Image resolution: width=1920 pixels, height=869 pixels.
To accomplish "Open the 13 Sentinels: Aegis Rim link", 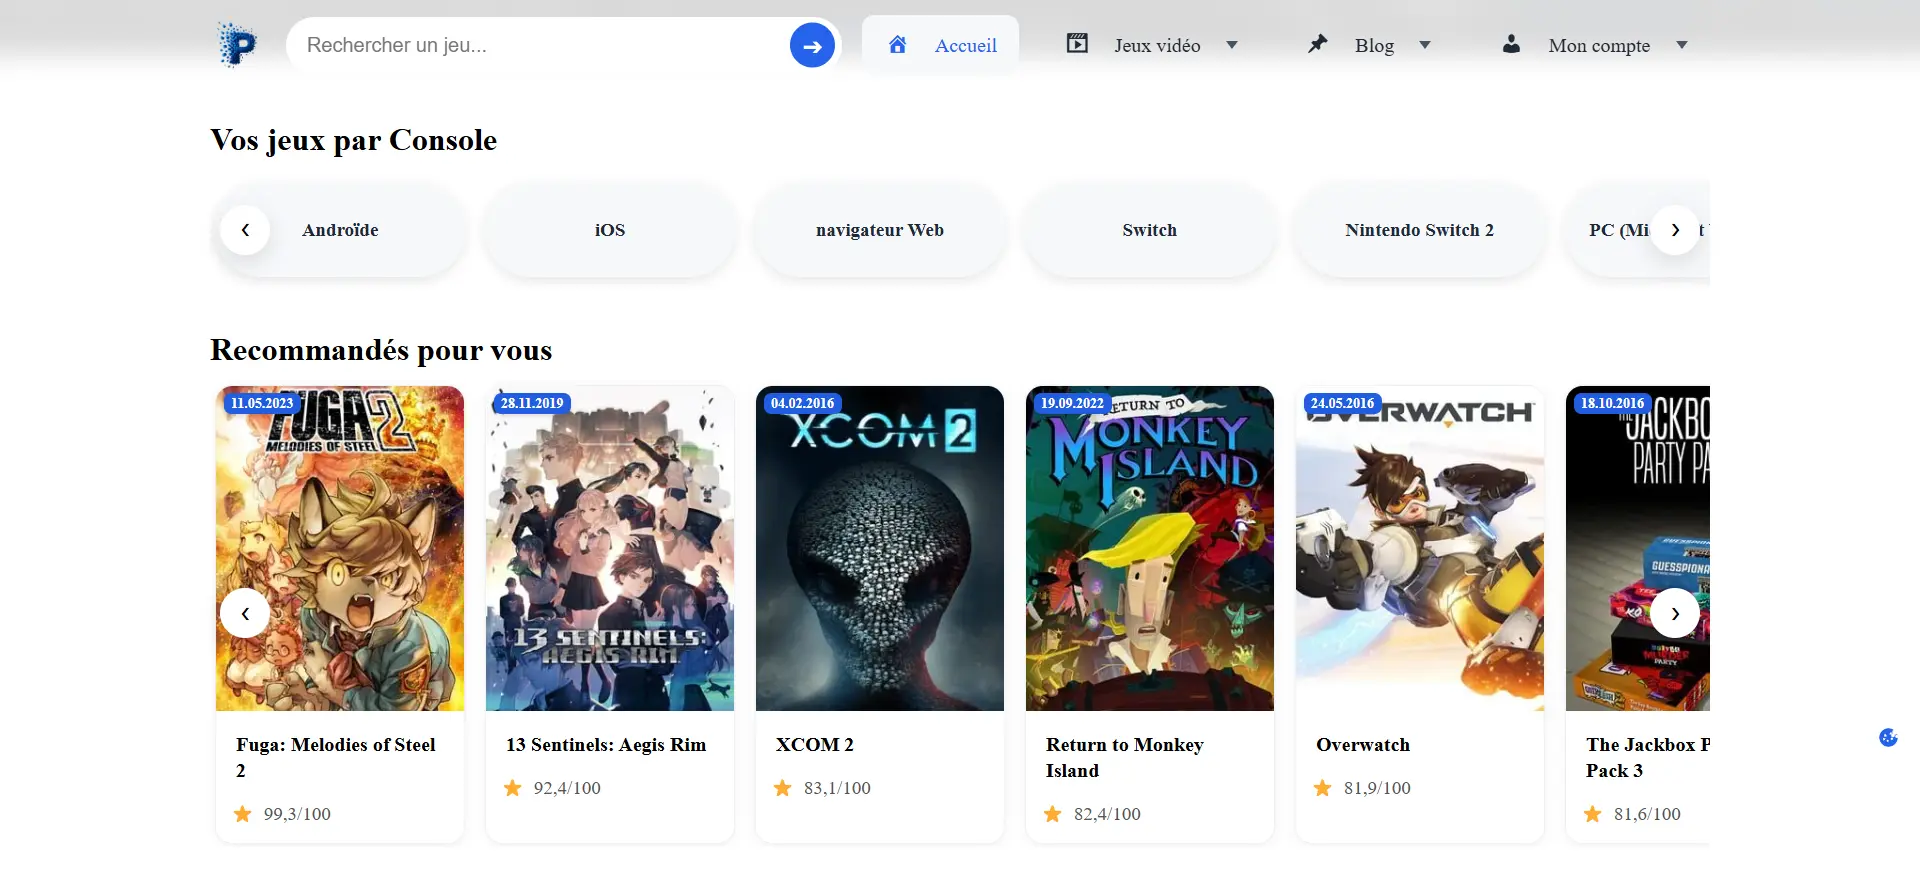I will click(606, 745).
